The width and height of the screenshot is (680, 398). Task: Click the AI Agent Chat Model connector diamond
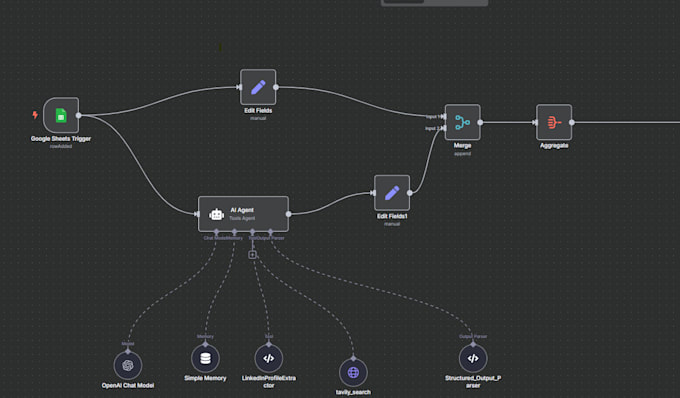pos(216,232)
